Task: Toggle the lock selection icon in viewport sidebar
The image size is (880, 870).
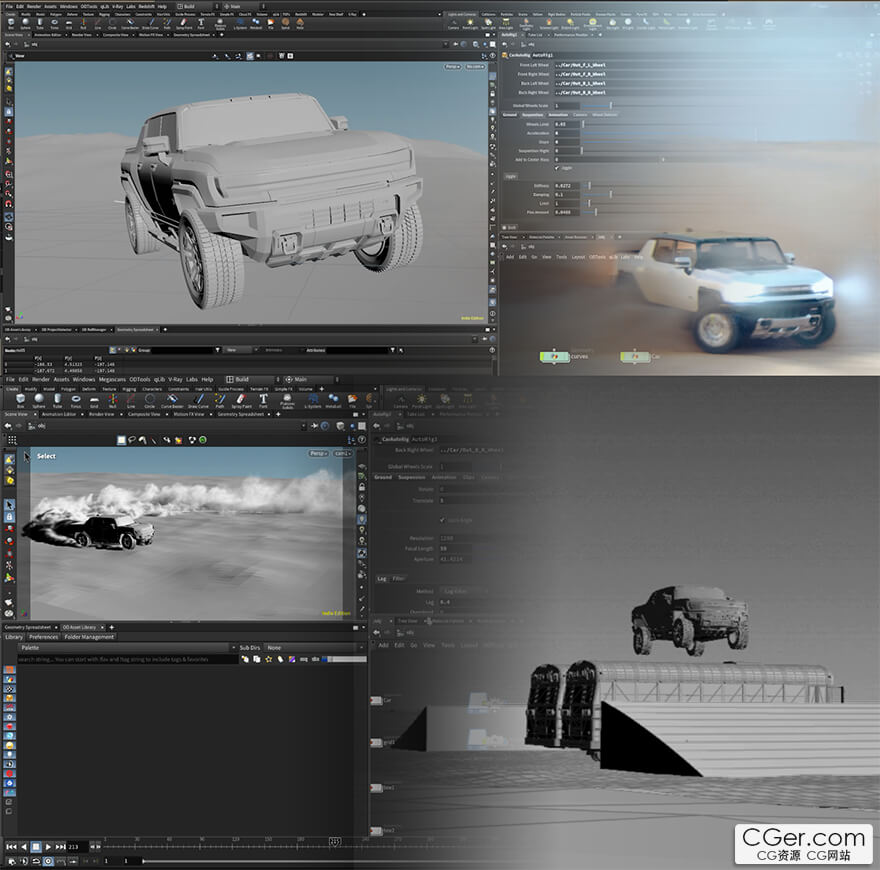Action: click(x=9, y=516)
